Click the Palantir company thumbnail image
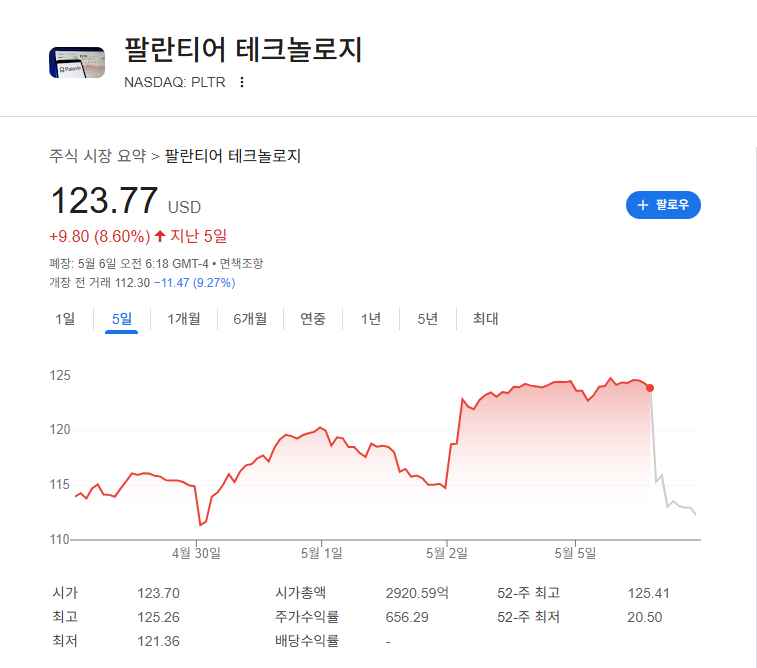Screen dimensions: 757x668 click(77, 62)
